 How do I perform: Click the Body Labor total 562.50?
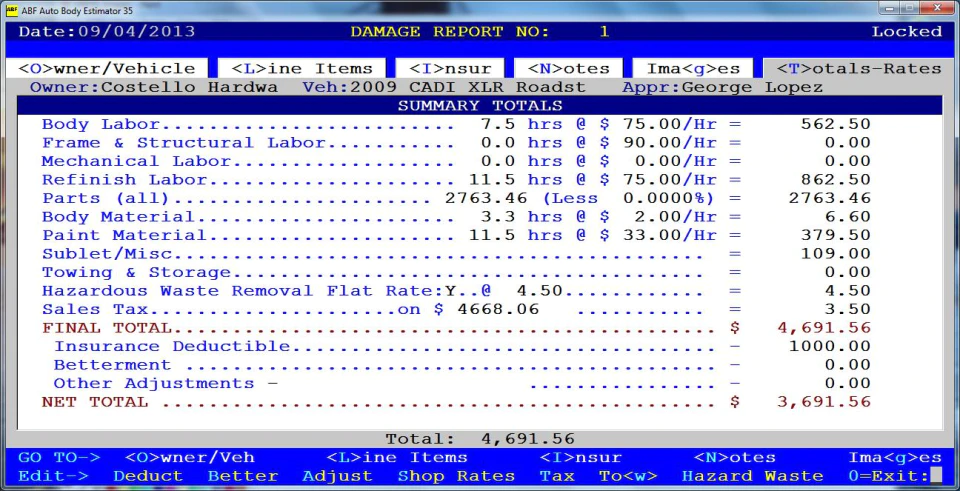click(836, 124)
